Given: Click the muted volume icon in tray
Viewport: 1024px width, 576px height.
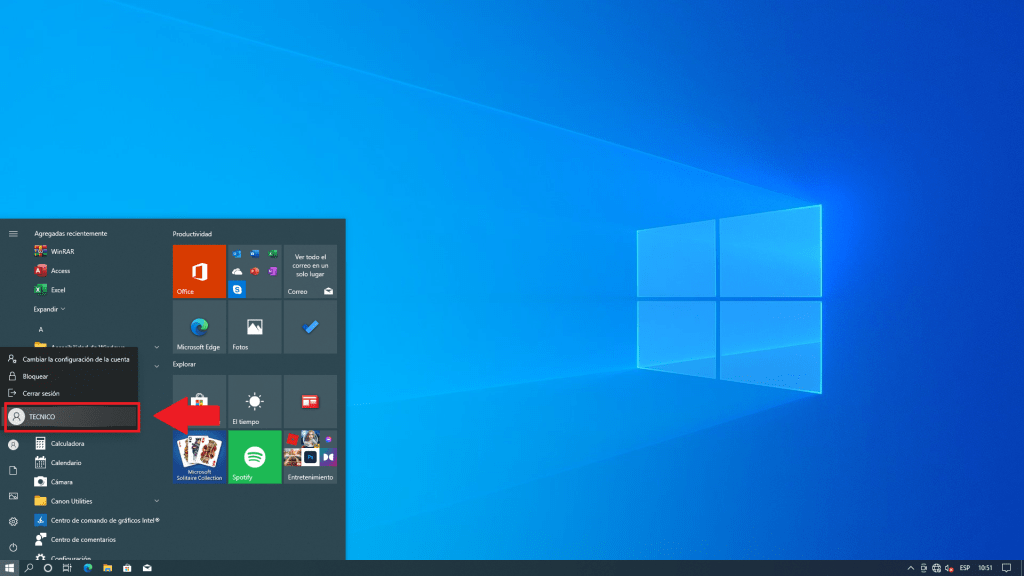Looking at the screenshot, I should pyautogui.click(x=948, y=568).
